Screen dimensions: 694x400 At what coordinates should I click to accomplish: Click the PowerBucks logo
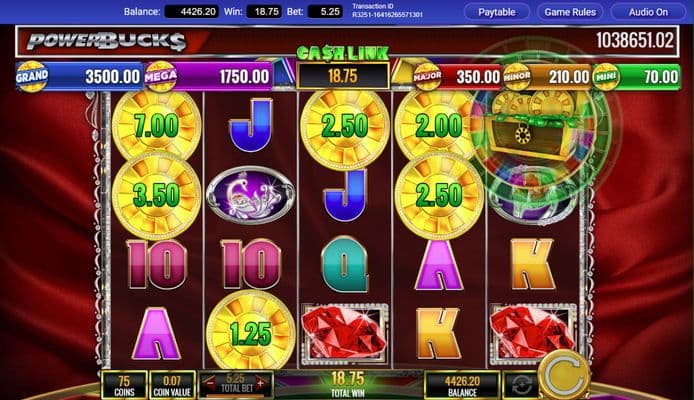[x=106, y=42]
